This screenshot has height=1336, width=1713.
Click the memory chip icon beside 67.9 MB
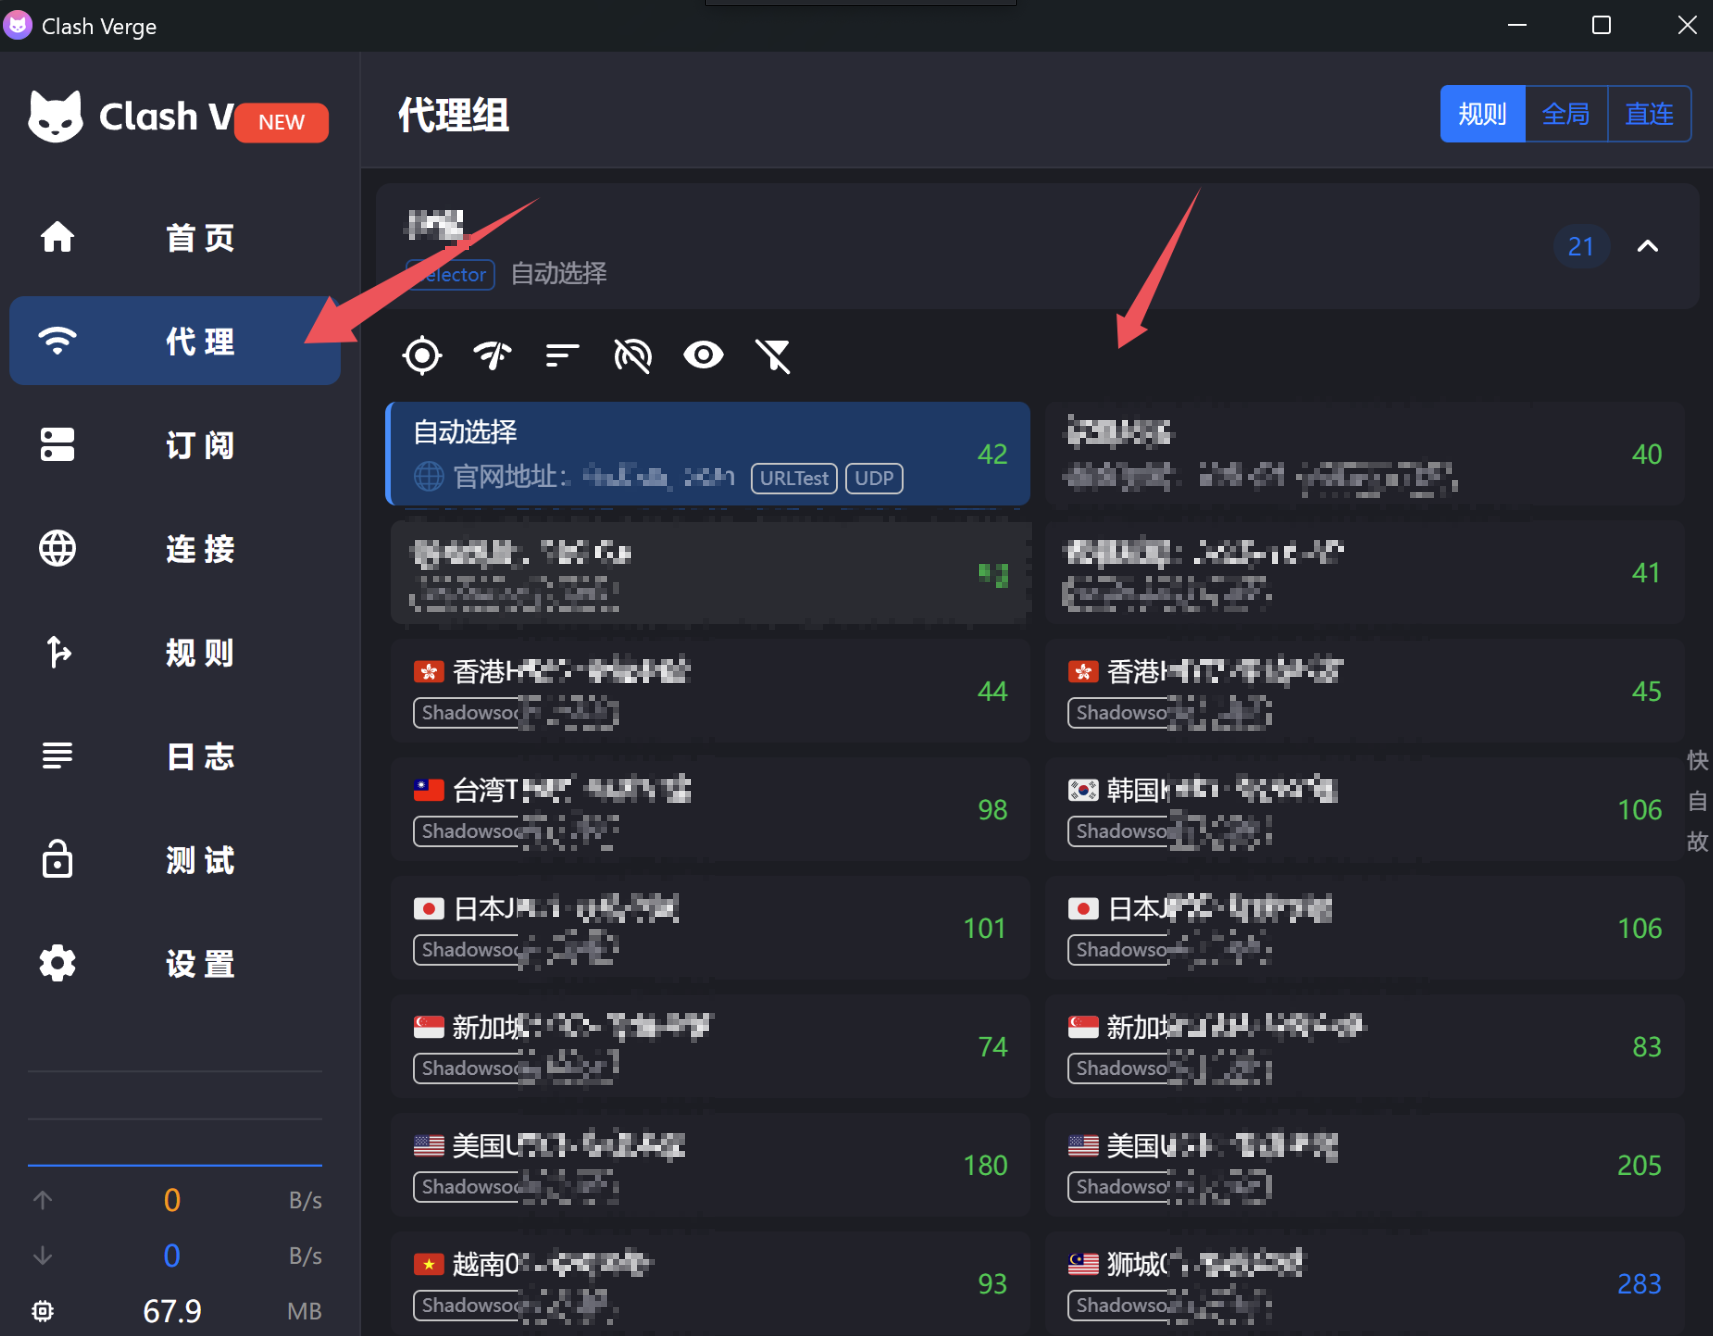pyautogui.click(x=43, y=1311)
